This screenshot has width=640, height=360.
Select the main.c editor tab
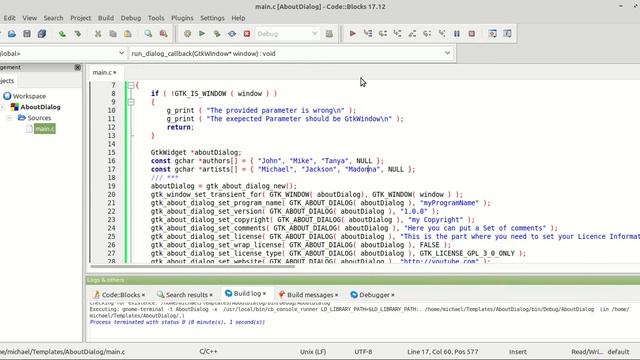pos(104,72)
